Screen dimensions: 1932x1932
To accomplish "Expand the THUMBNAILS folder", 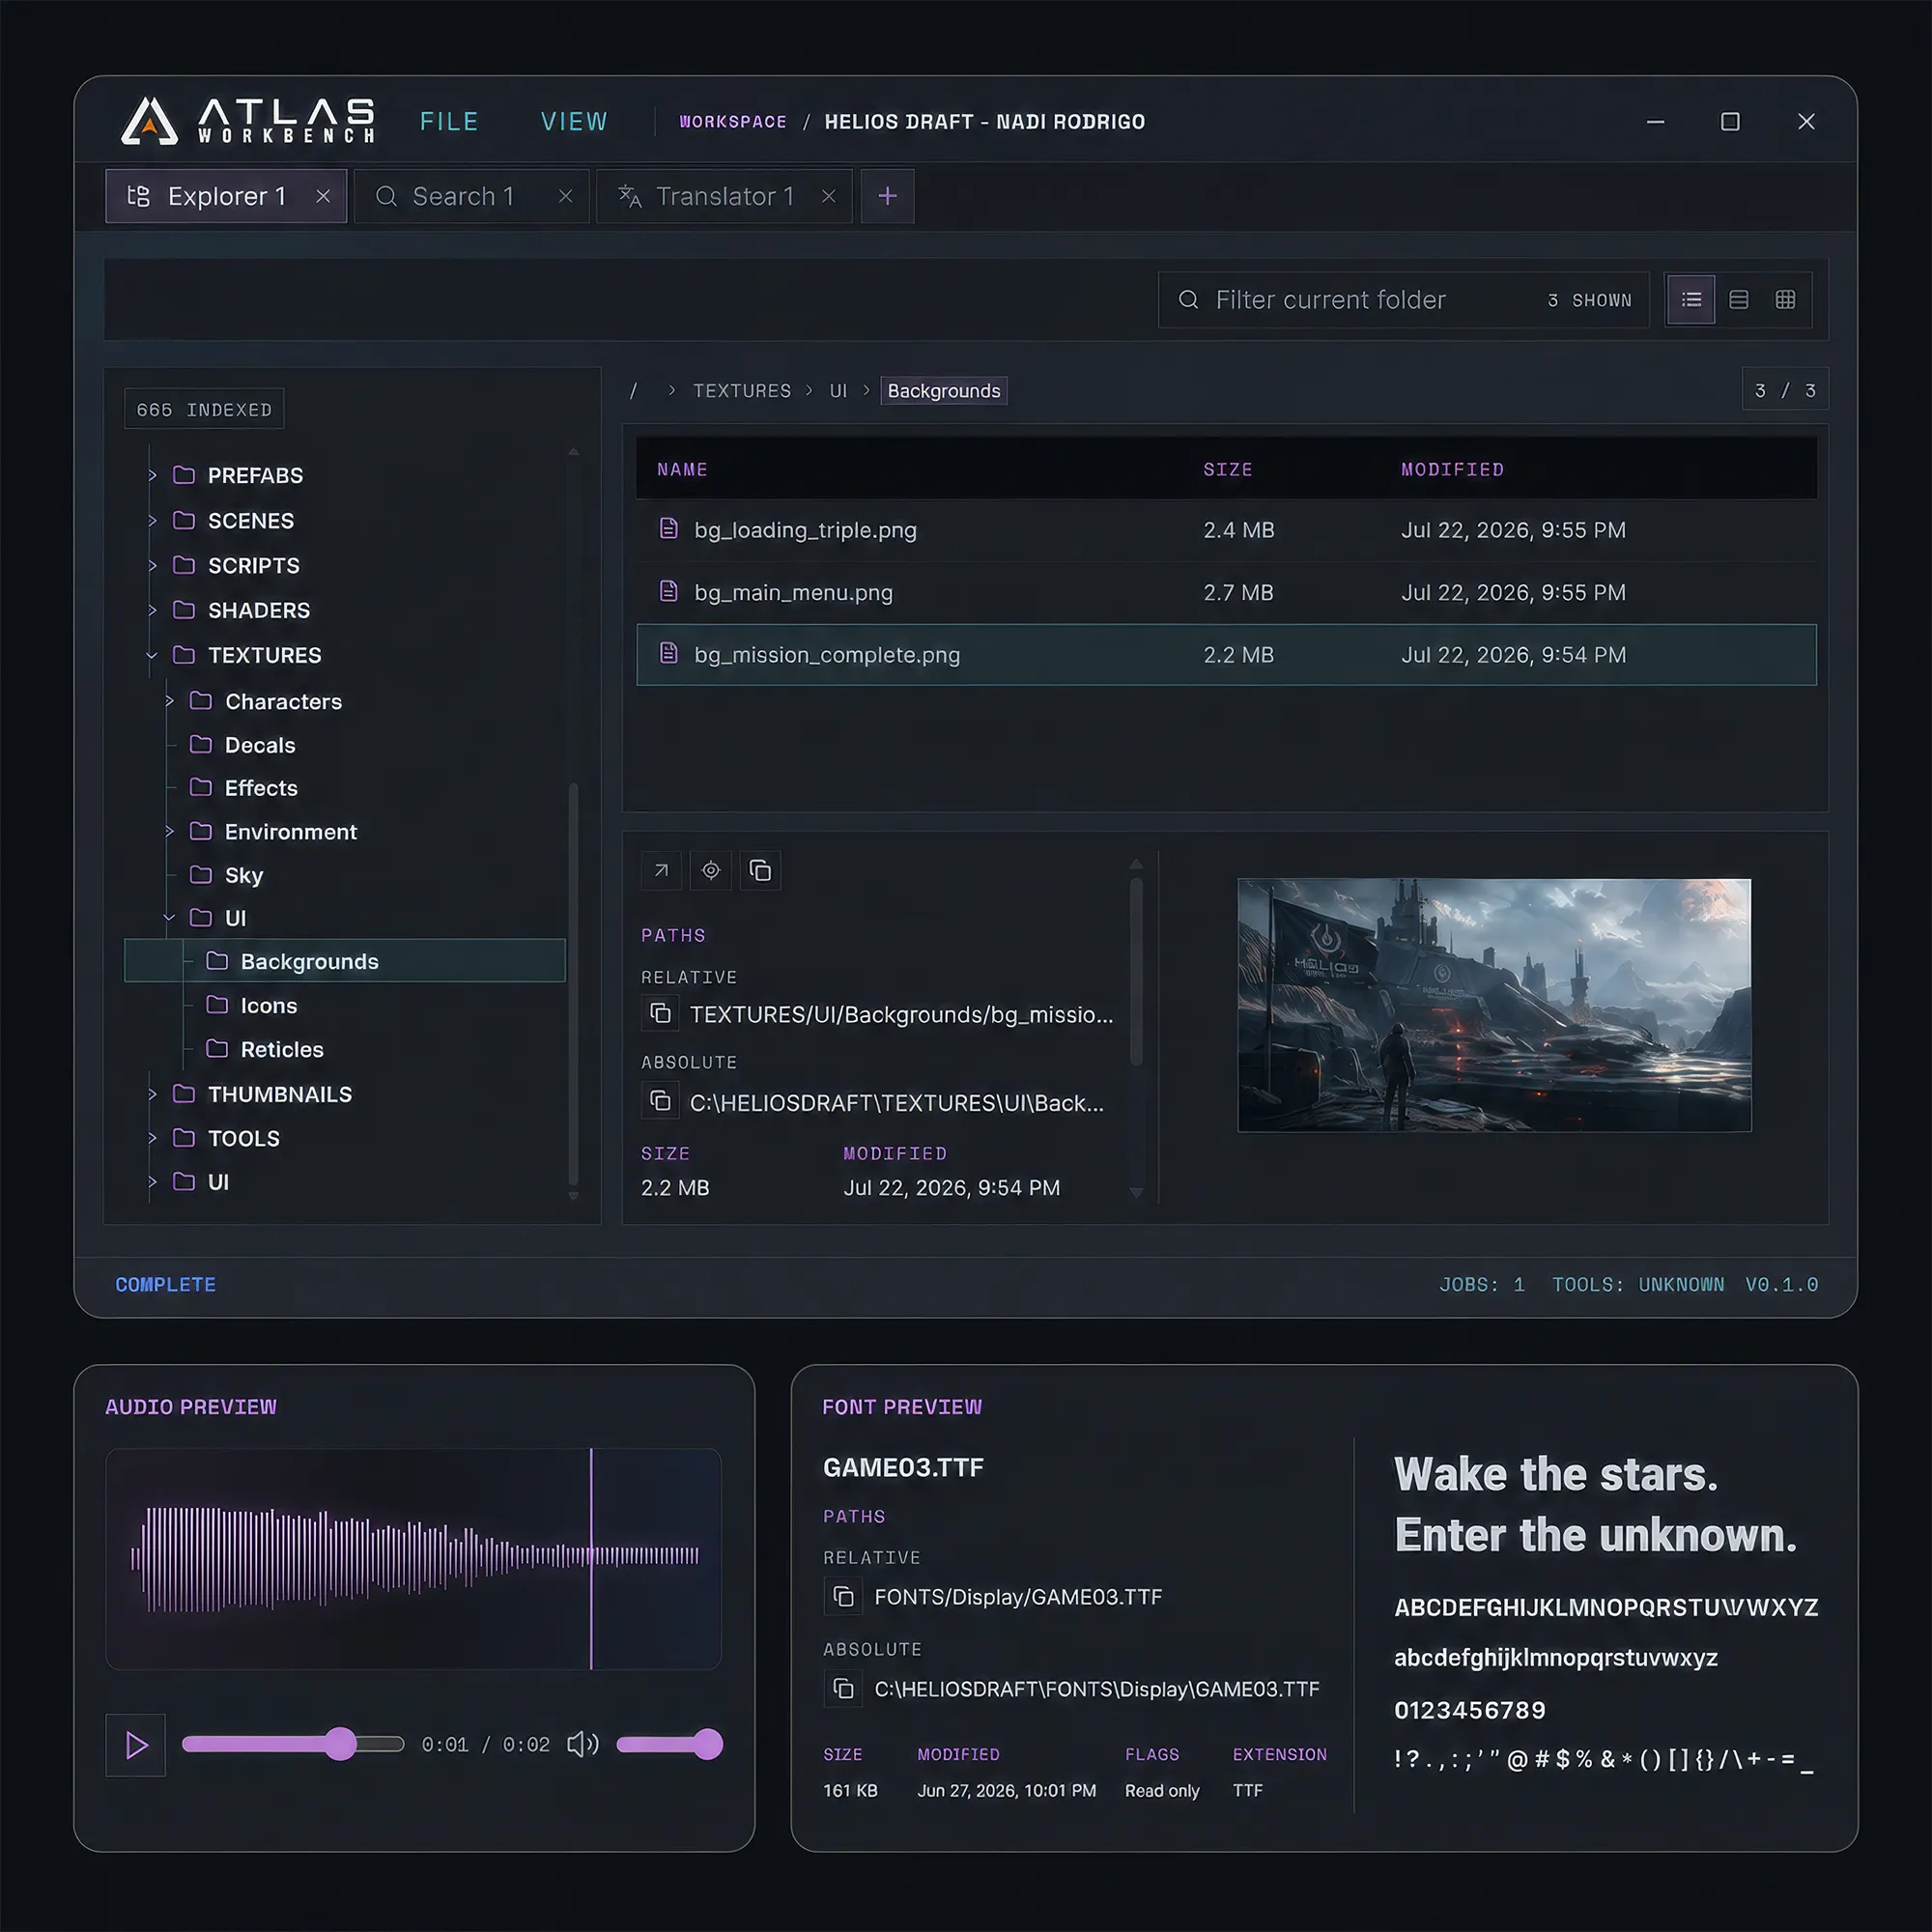I will click(x=152, y=1094).
